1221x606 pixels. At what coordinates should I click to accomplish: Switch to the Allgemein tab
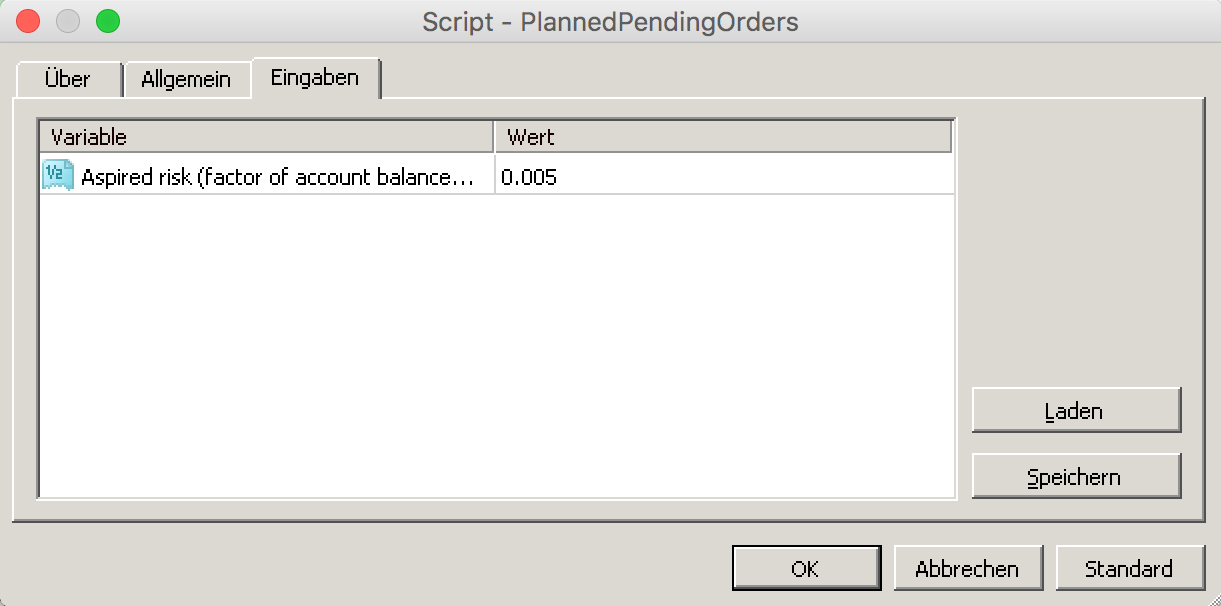[x=187, y=79]
